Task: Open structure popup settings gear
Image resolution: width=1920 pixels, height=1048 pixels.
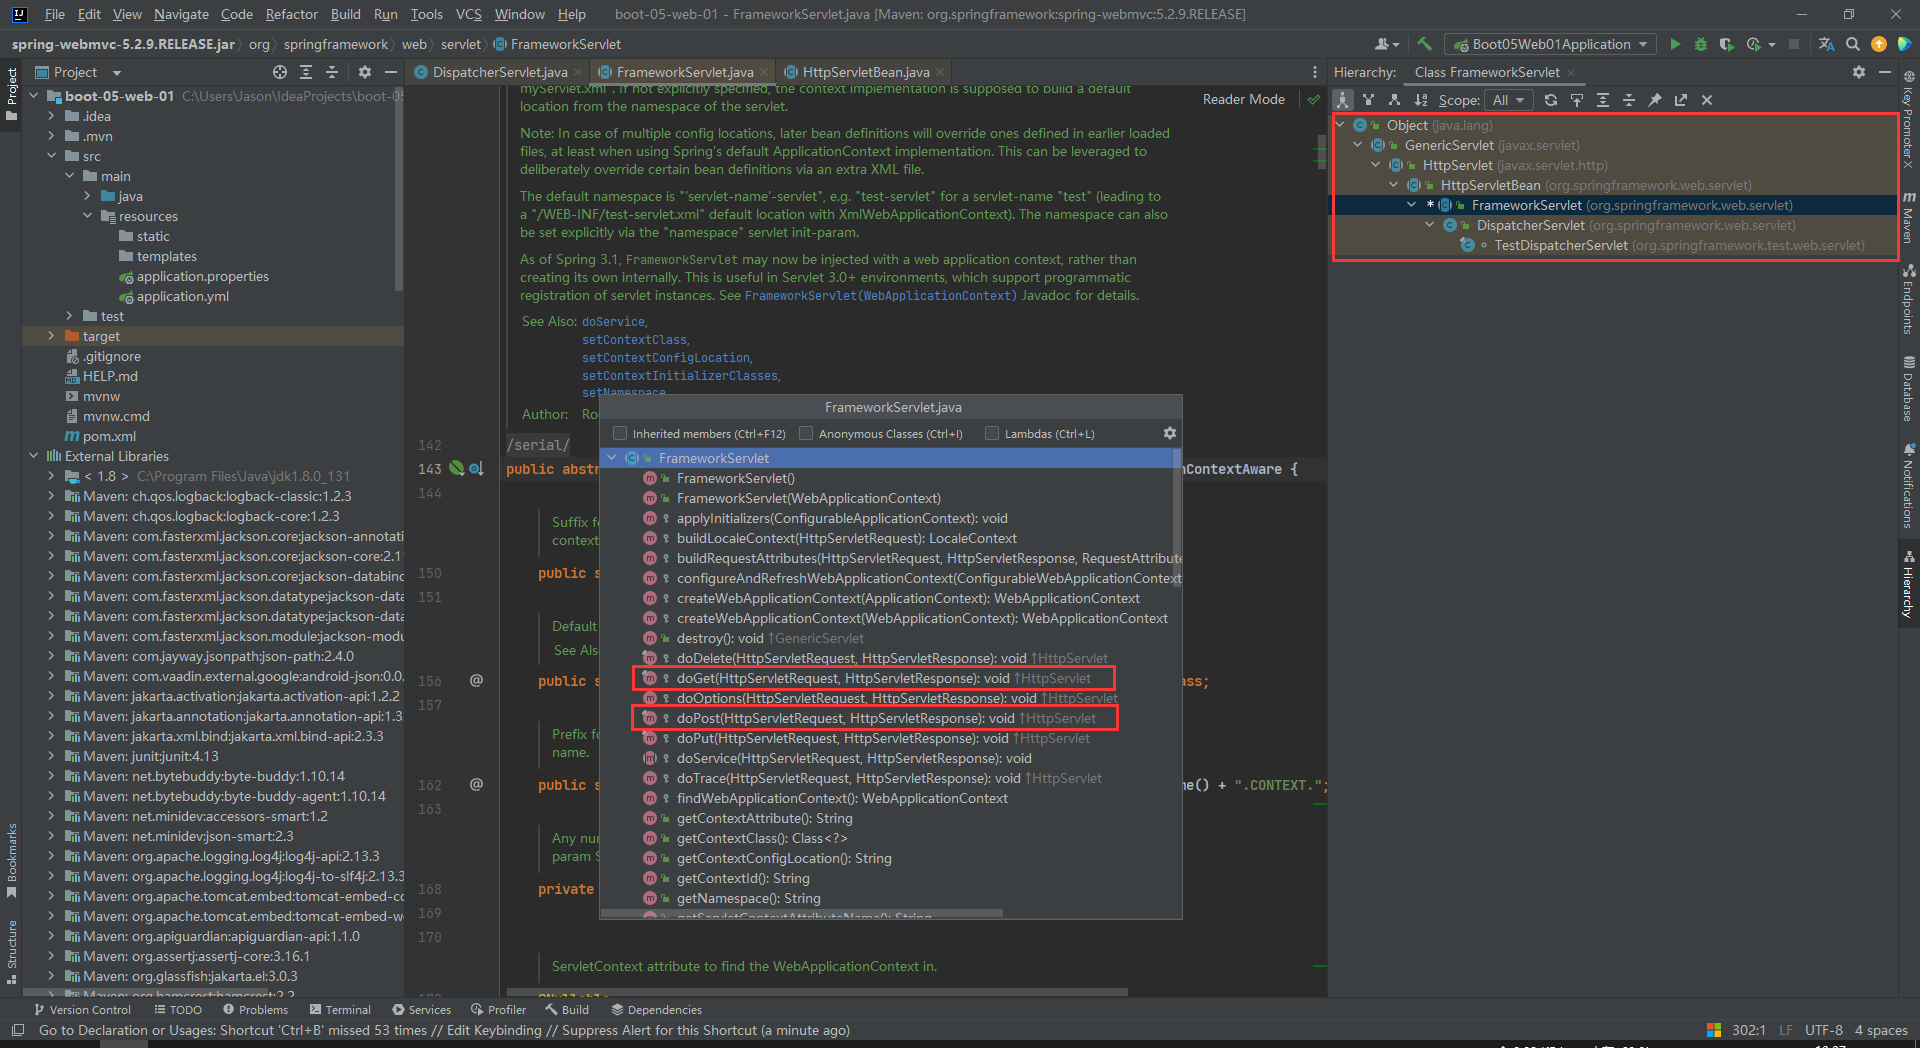Action: pyautogui.click(x=1169, y=433)
